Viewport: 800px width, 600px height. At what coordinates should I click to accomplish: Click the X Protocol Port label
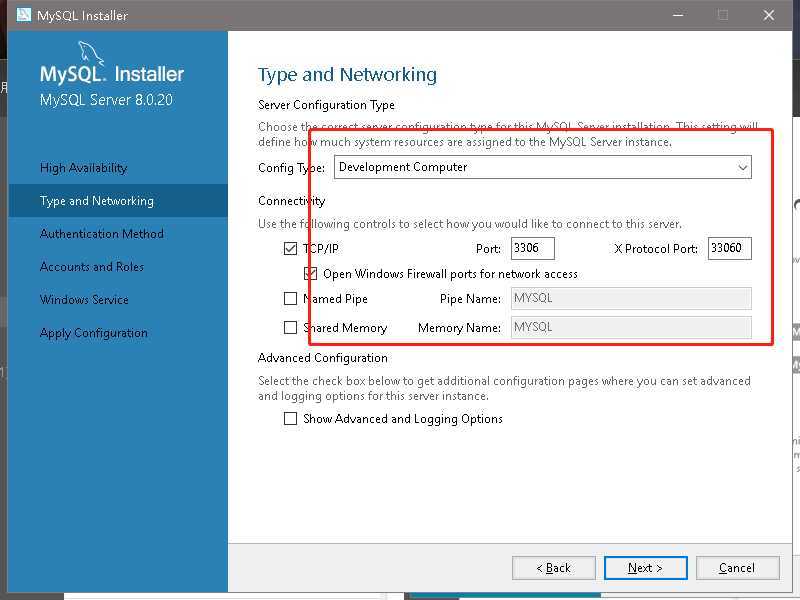pos(656,249)
